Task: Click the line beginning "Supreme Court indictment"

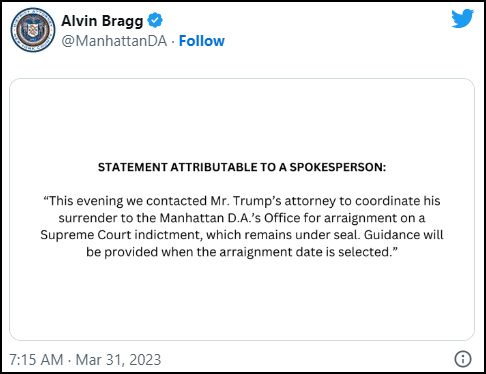Action: [x=242, y=235]
